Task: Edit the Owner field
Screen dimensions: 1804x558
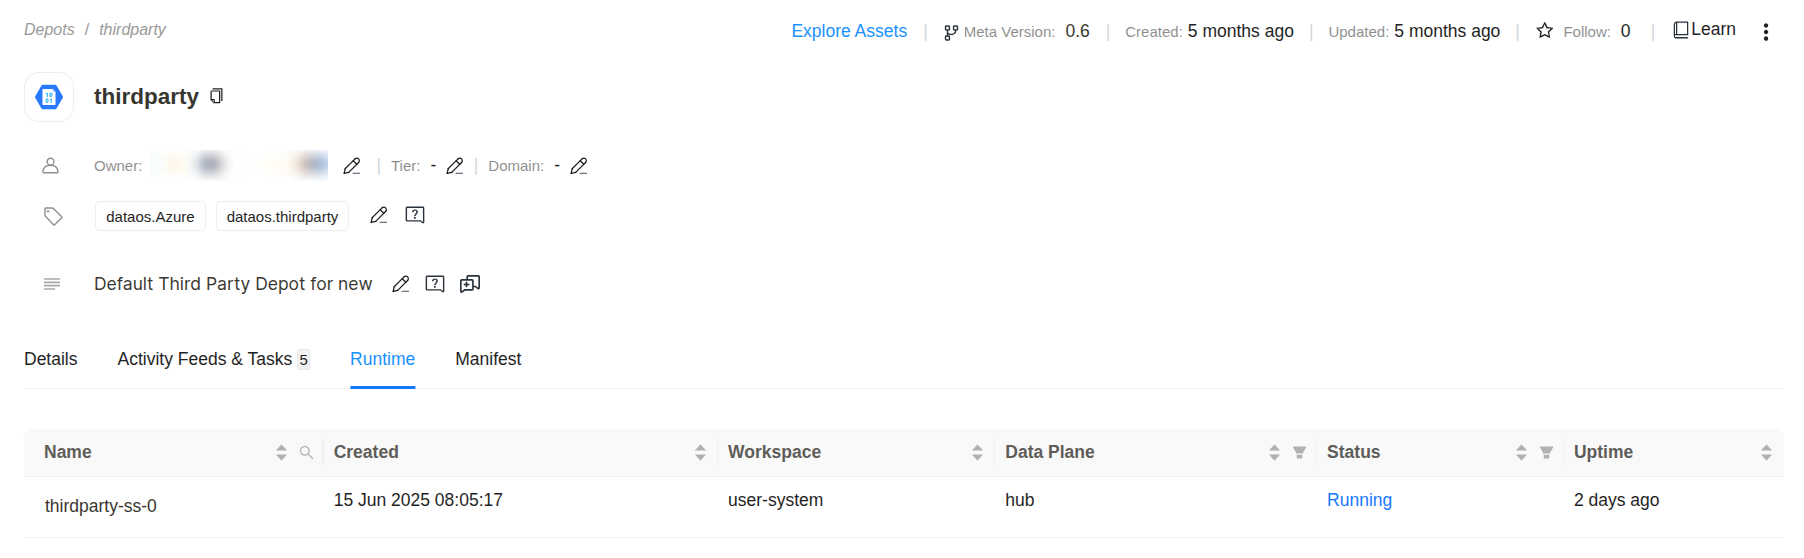Action: [x=352, y=166]
